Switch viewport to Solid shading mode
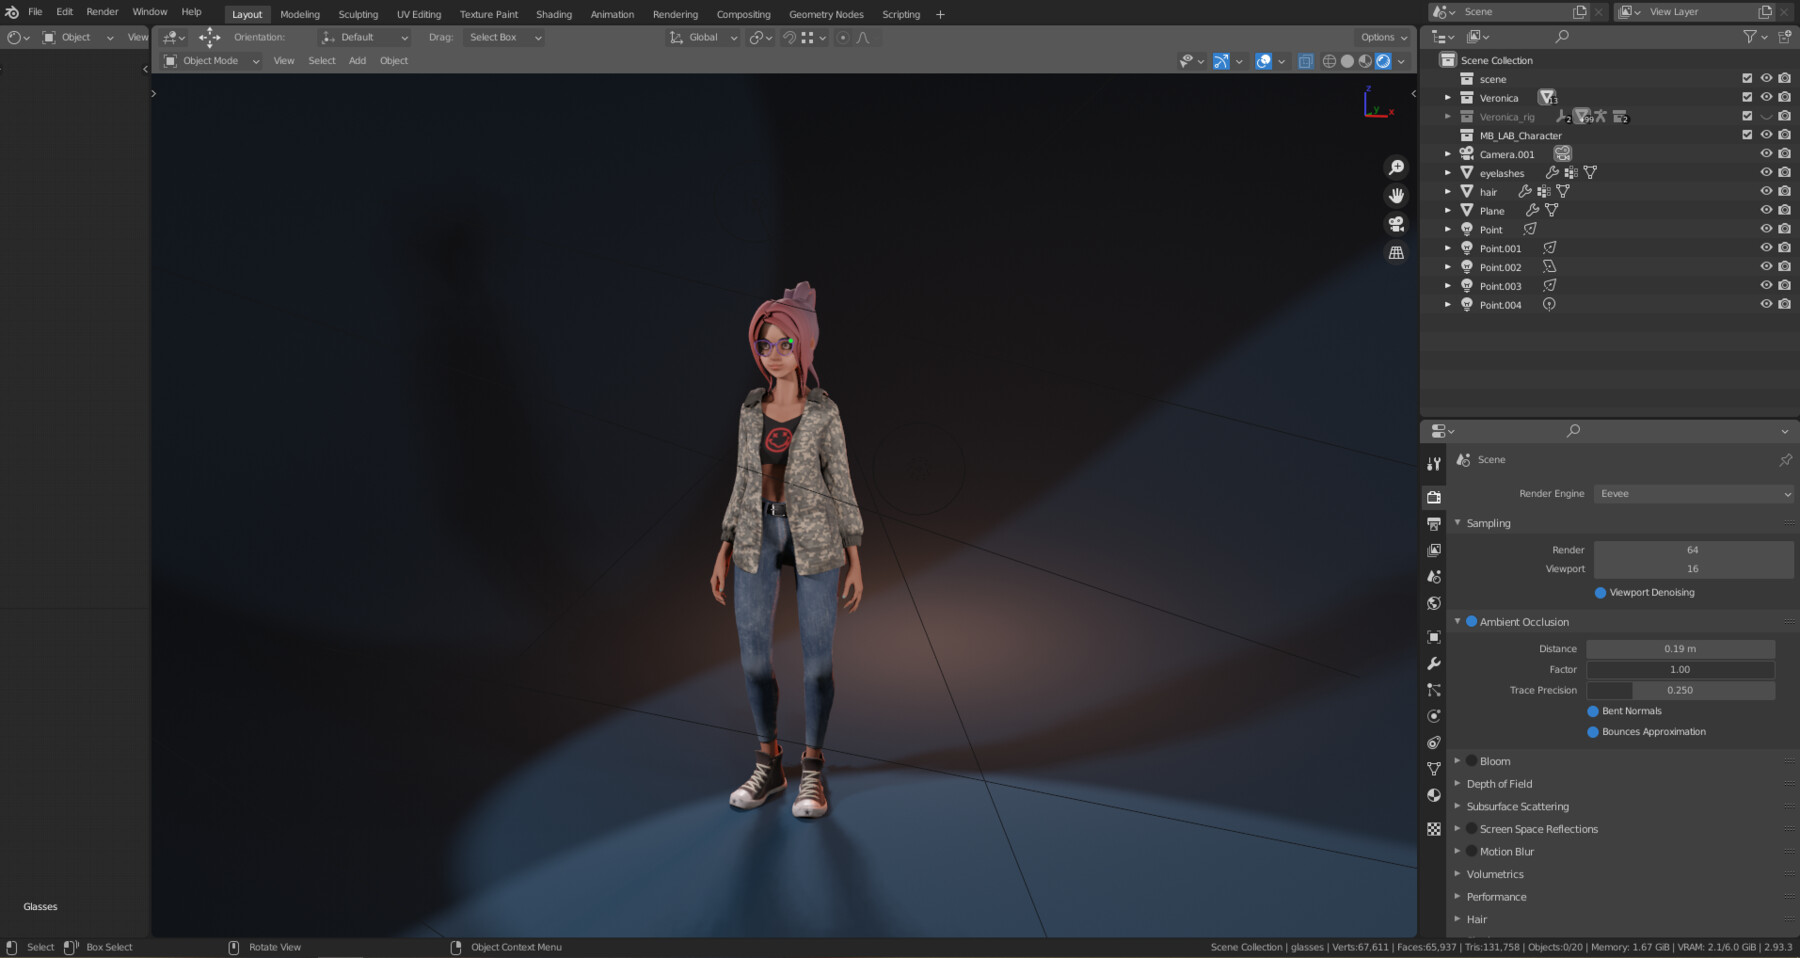 tap(1348, 61)
